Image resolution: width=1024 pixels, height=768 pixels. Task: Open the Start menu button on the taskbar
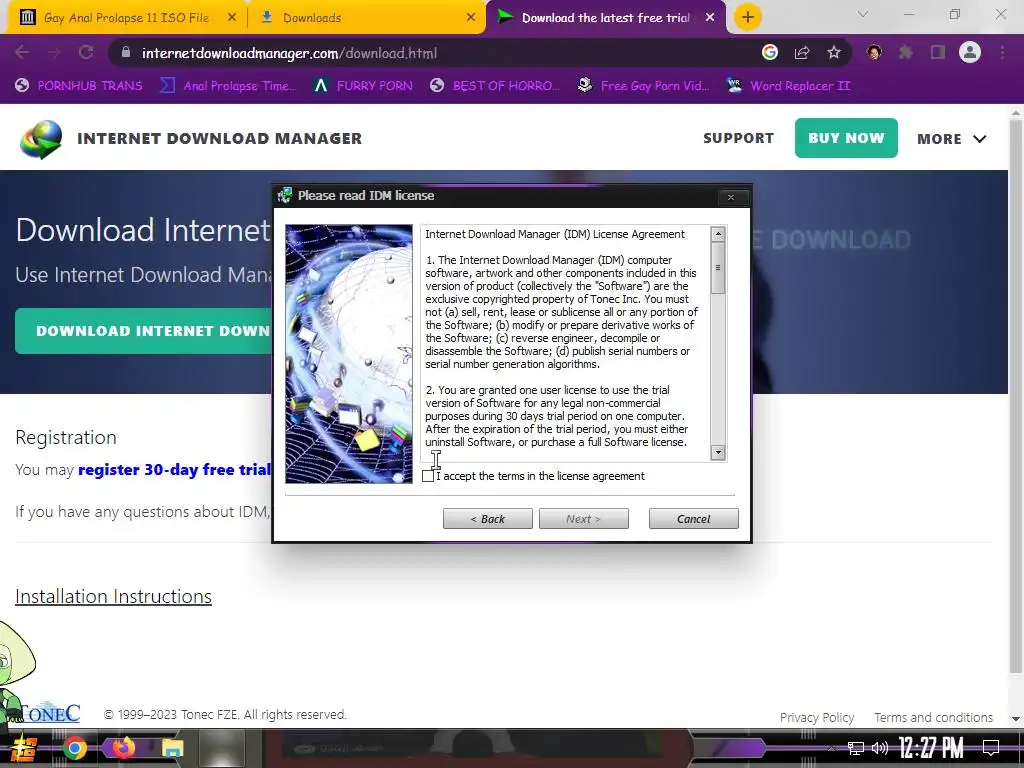click(x=22, y=748)
